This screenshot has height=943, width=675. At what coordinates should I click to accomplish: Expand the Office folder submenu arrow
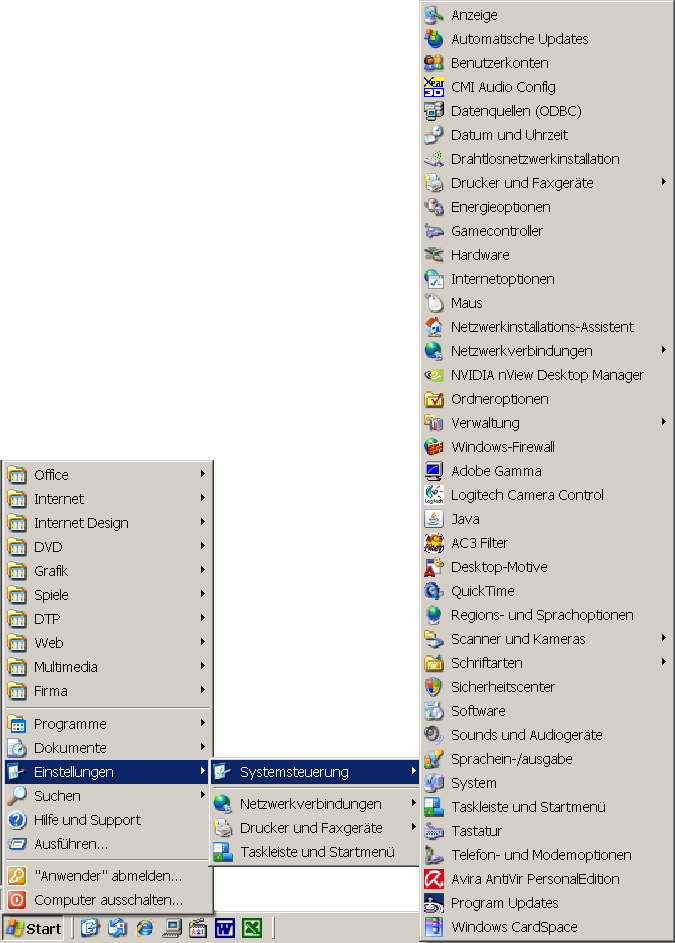[203, 474]
